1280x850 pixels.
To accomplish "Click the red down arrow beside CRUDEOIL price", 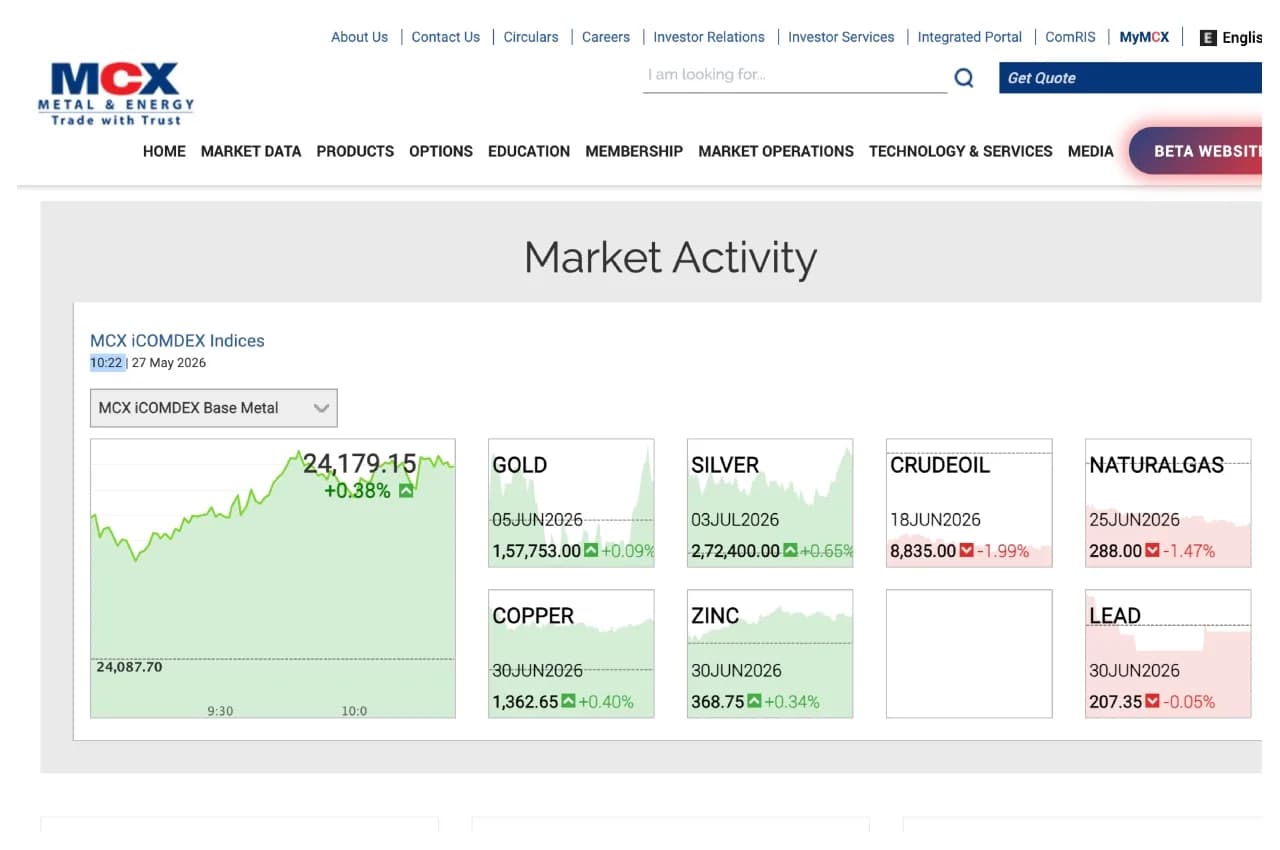I will [967, 550].
